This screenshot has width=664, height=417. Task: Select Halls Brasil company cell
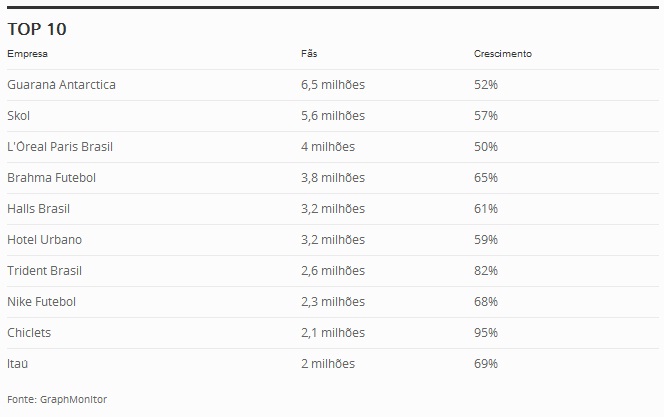pyautogui.click(x=39, y=209)
